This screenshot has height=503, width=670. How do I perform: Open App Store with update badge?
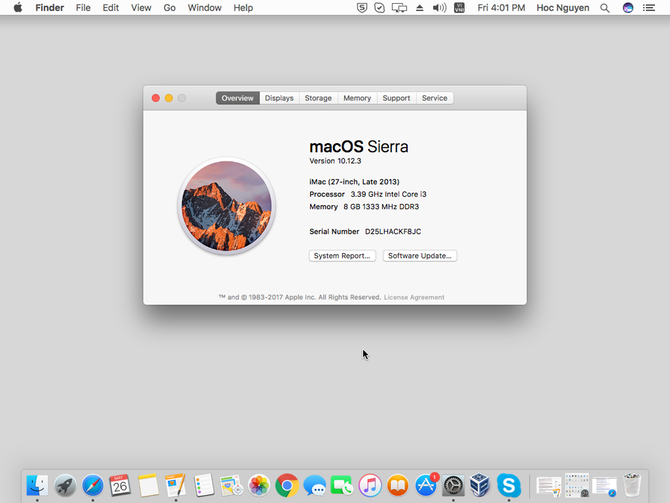pos(426,485)
